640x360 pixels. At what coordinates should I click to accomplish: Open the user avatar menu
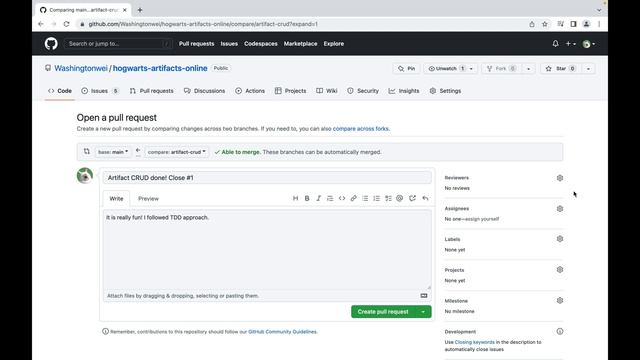pos(588,44)
